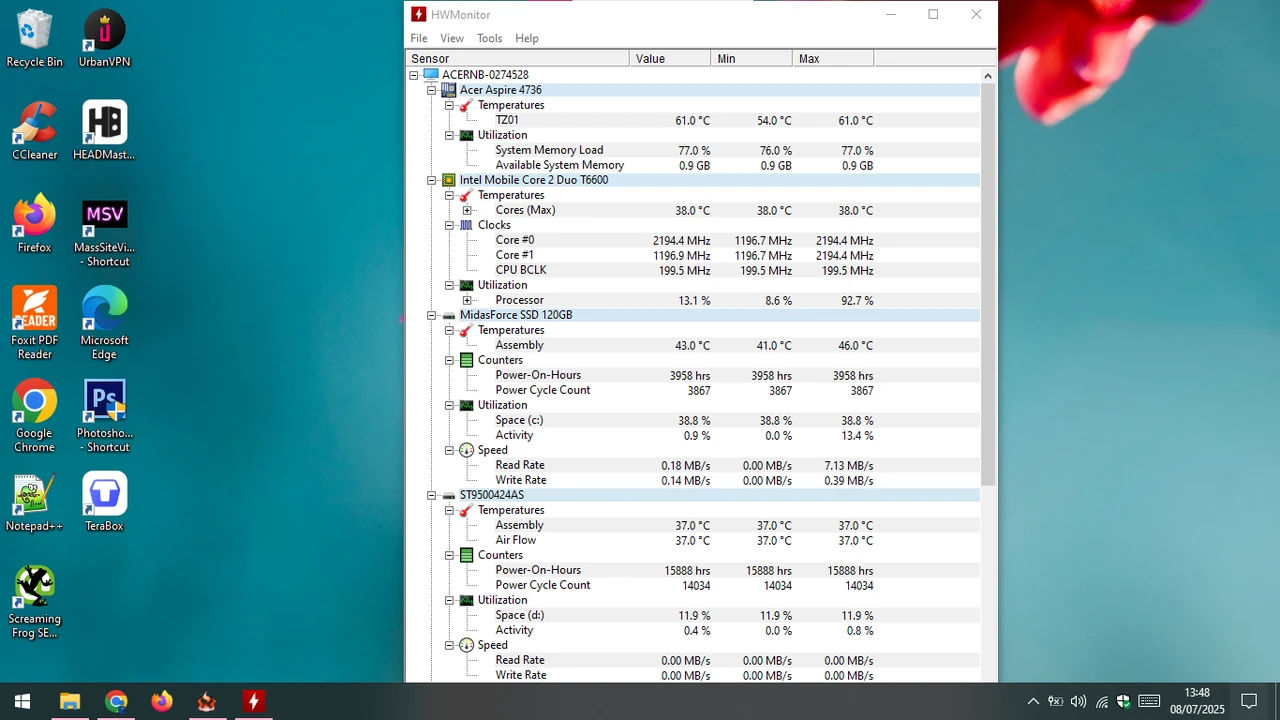
Task: Click the 7.13 MB/s read rate max
Action: point(848,465)
